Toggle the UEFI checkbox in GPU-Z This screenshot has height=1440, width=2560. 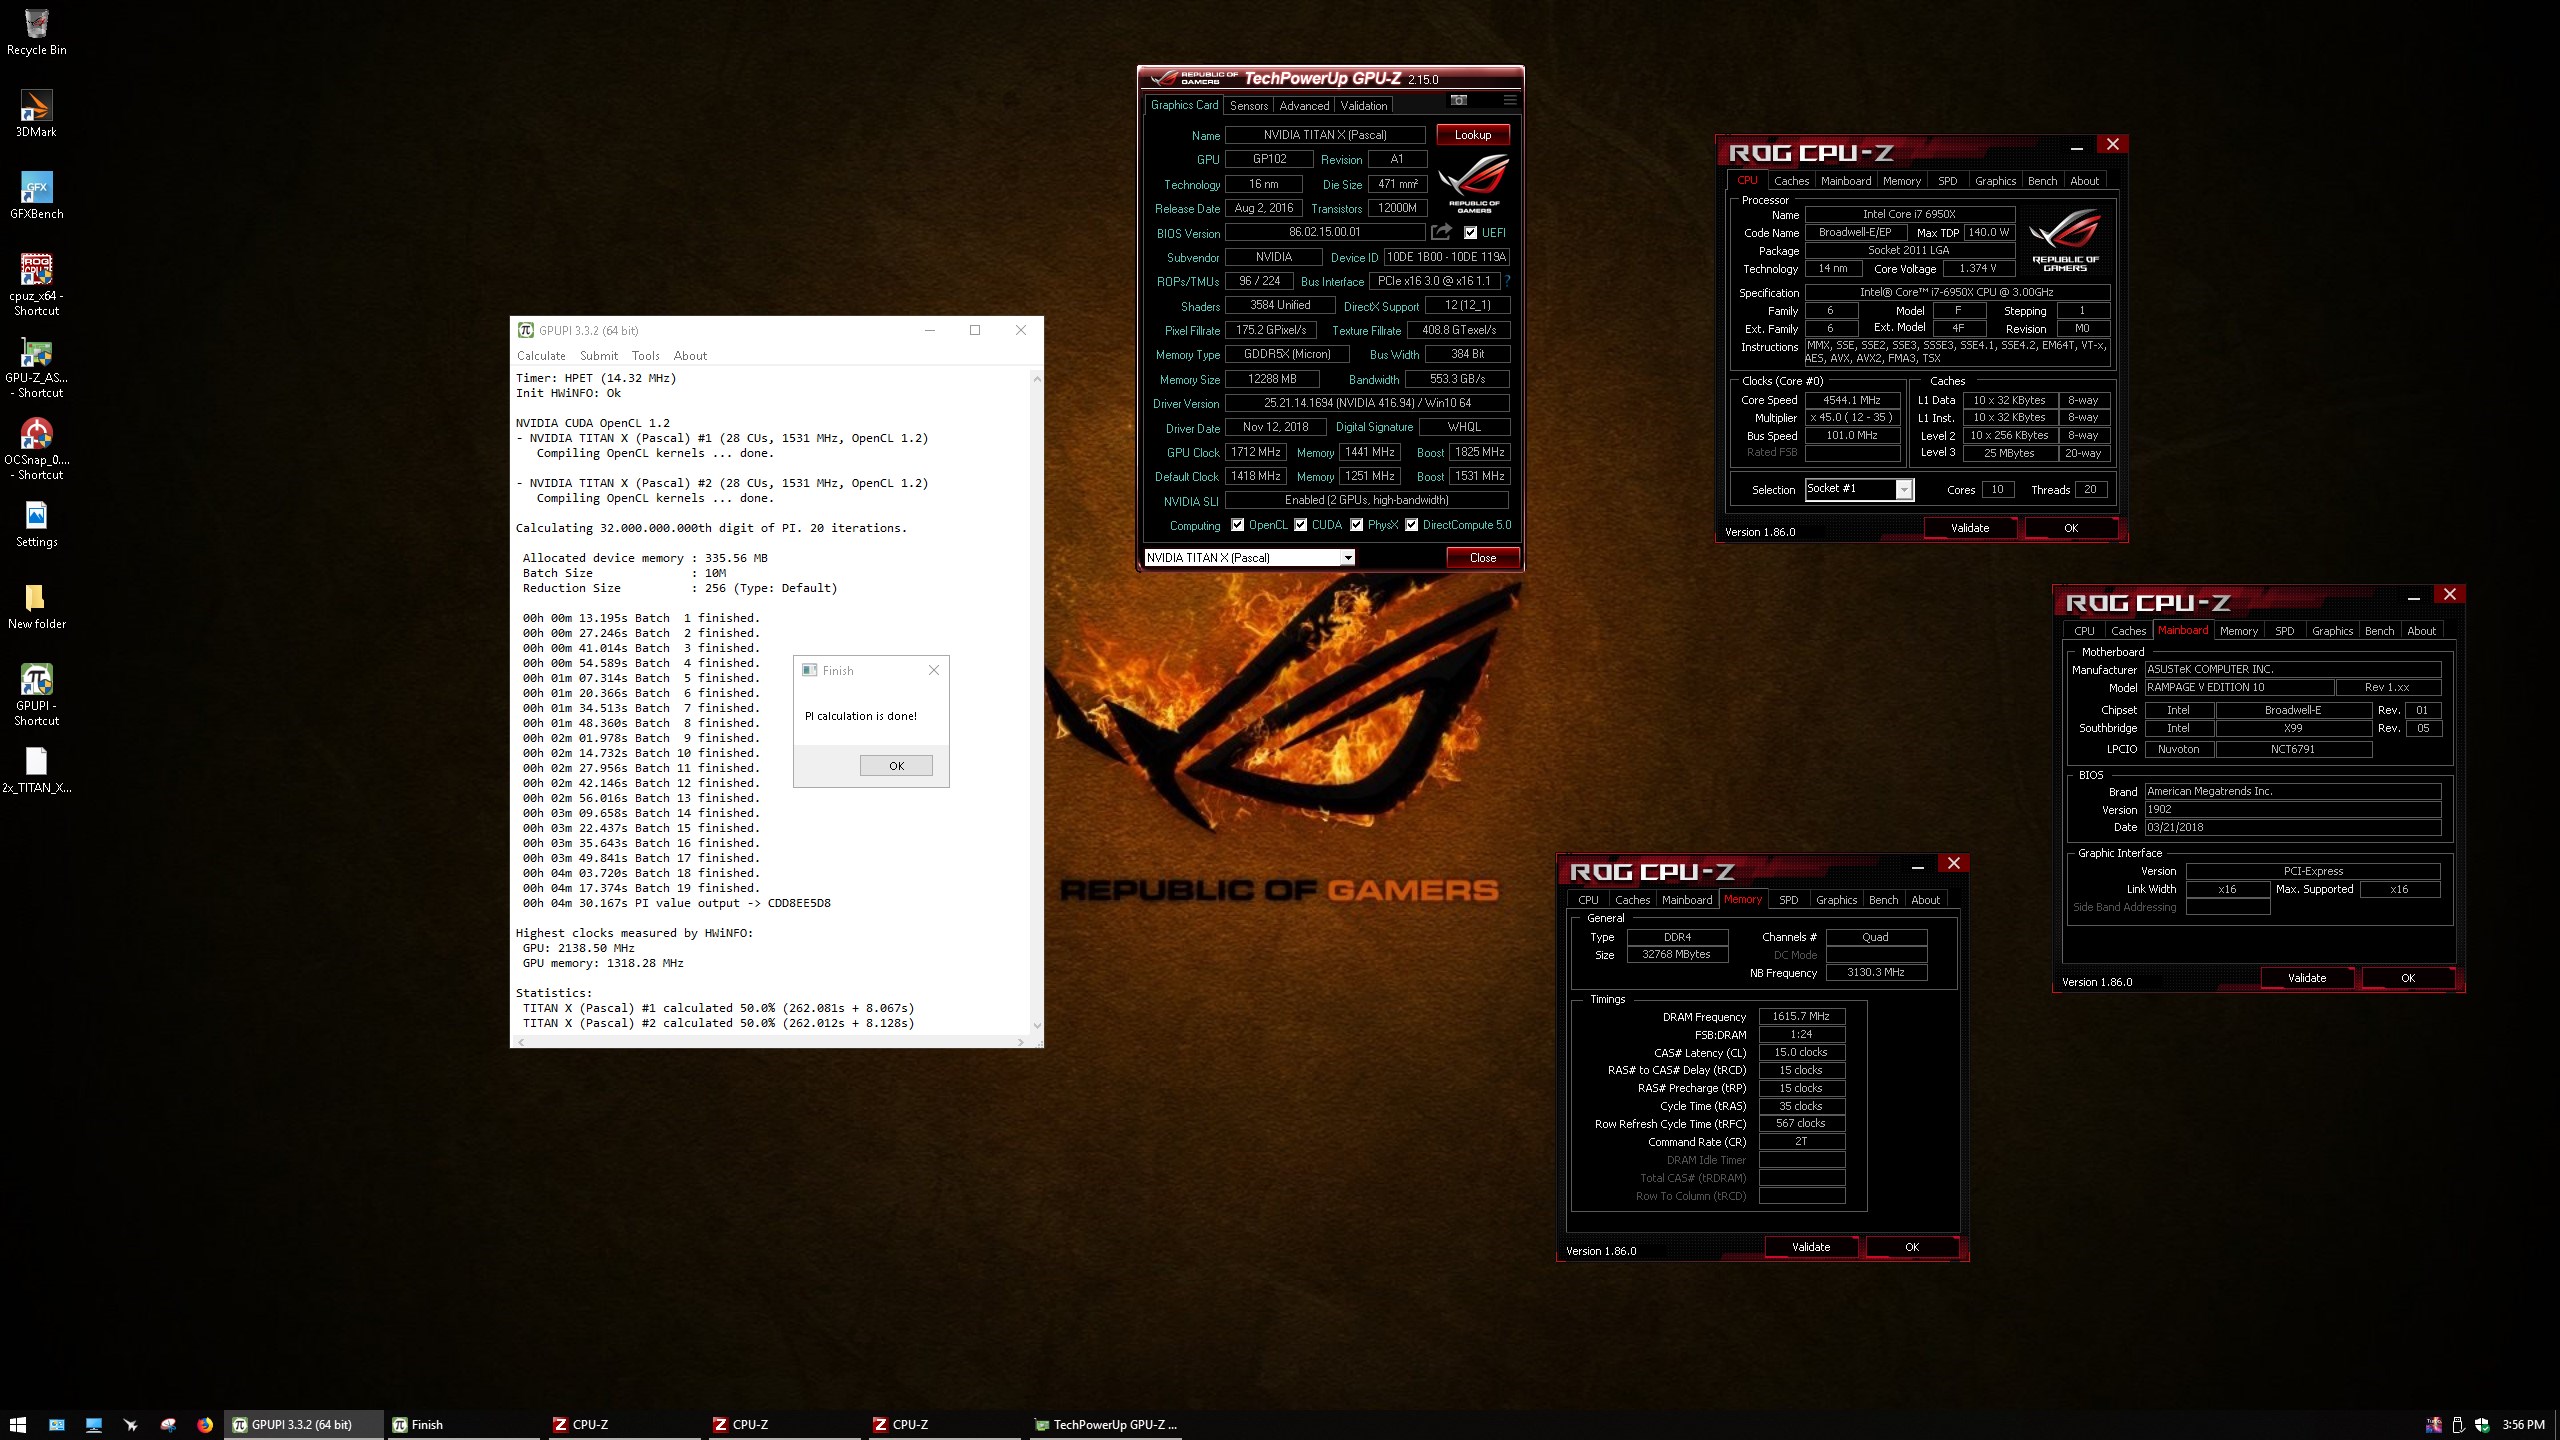pos(1470,232)
